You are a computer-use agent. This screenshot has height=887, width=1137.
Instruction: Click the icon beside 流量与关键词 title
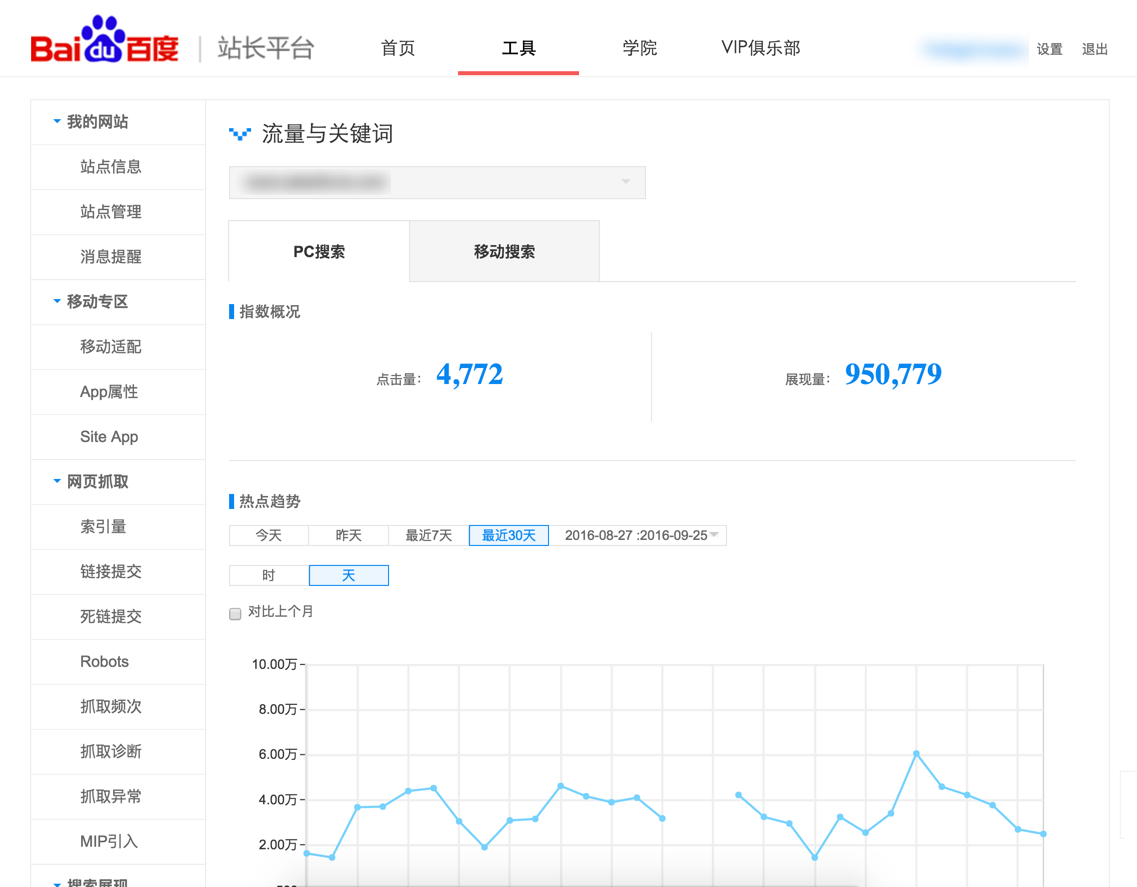point(240,134)
